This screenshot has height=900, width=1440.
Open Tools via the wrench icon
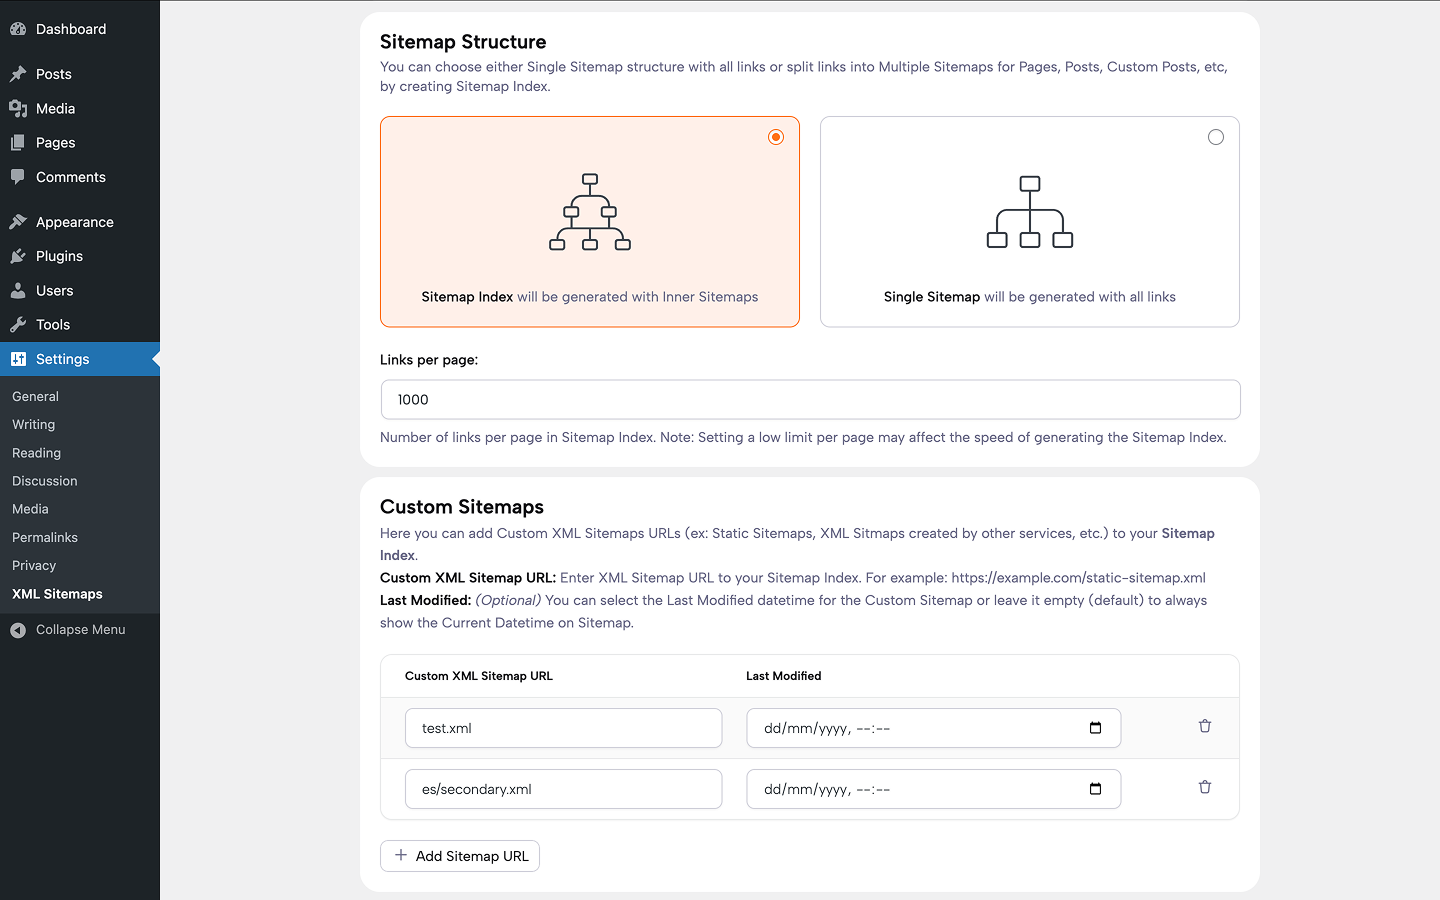(18, 324)
